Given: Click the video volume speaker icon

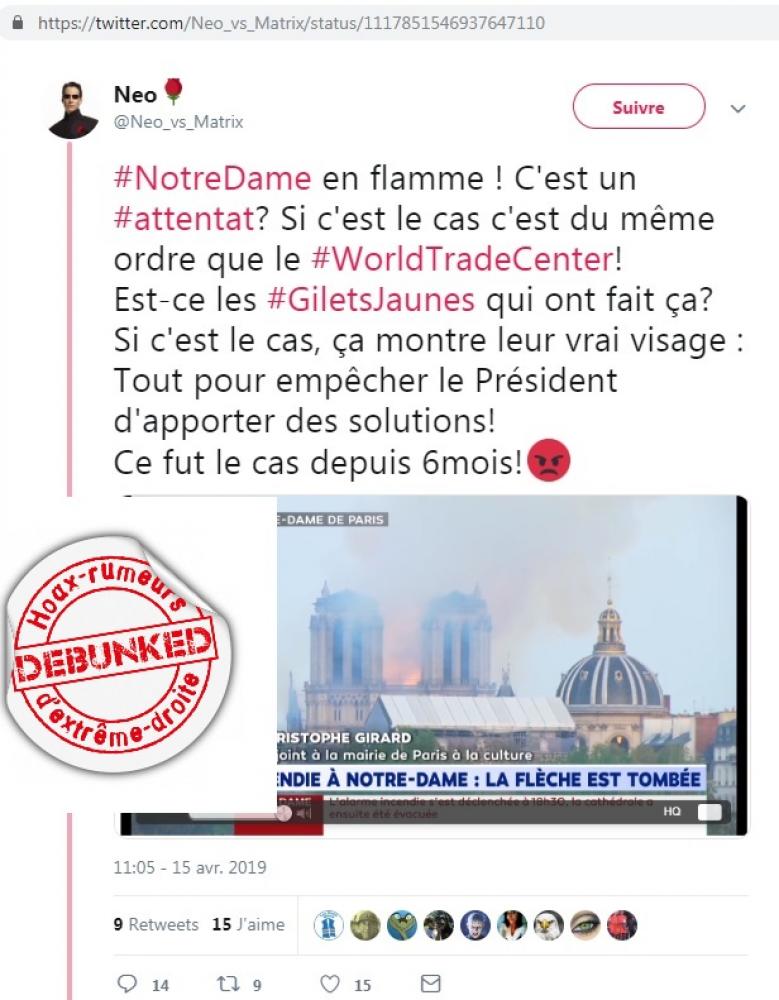Looking at the screenshot, I should 305,813.
